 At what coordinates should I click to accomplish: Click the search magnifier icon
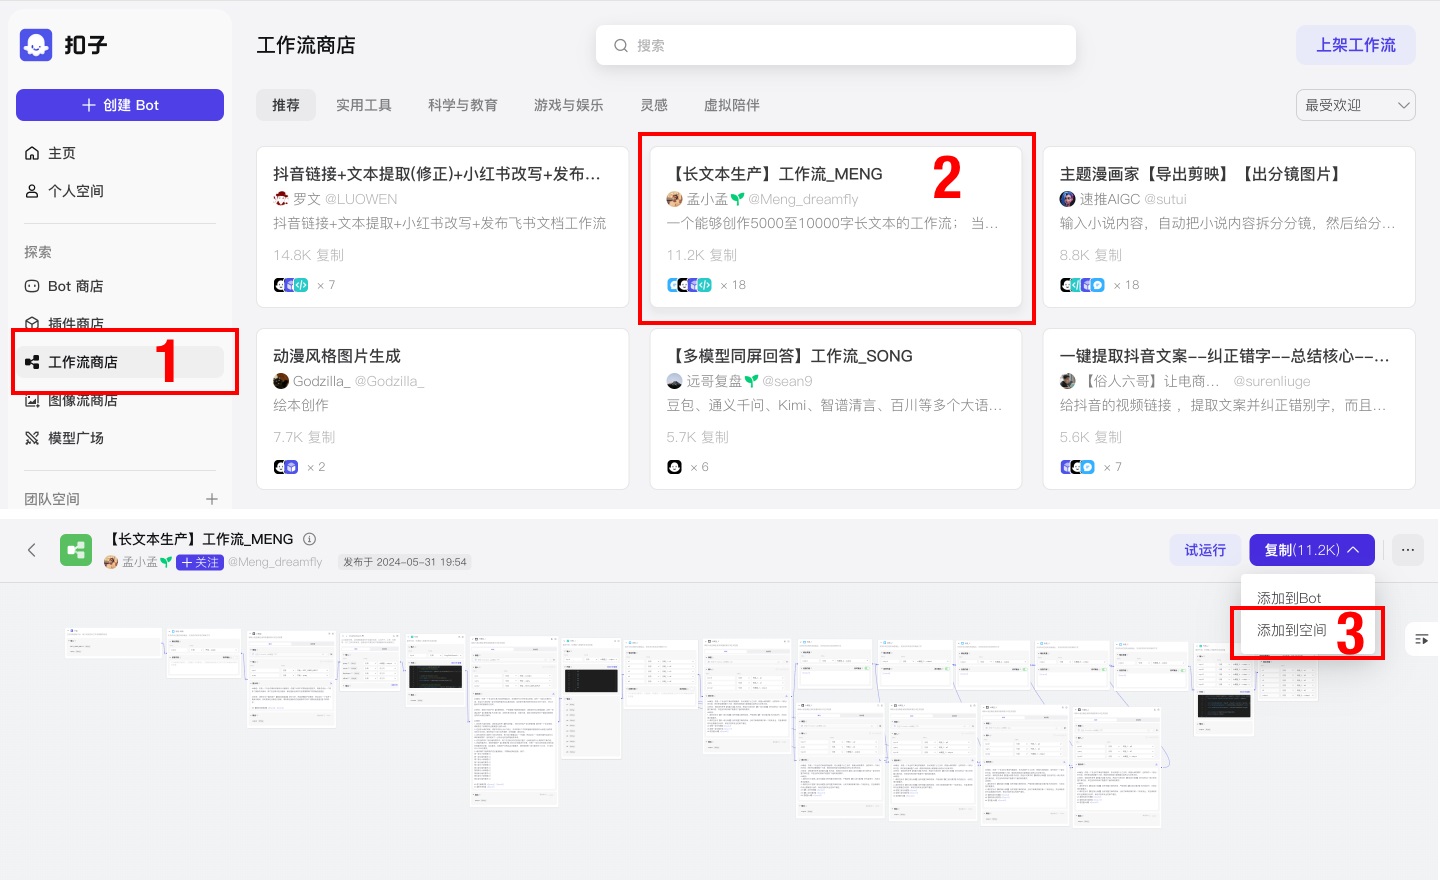coord(621,45)
